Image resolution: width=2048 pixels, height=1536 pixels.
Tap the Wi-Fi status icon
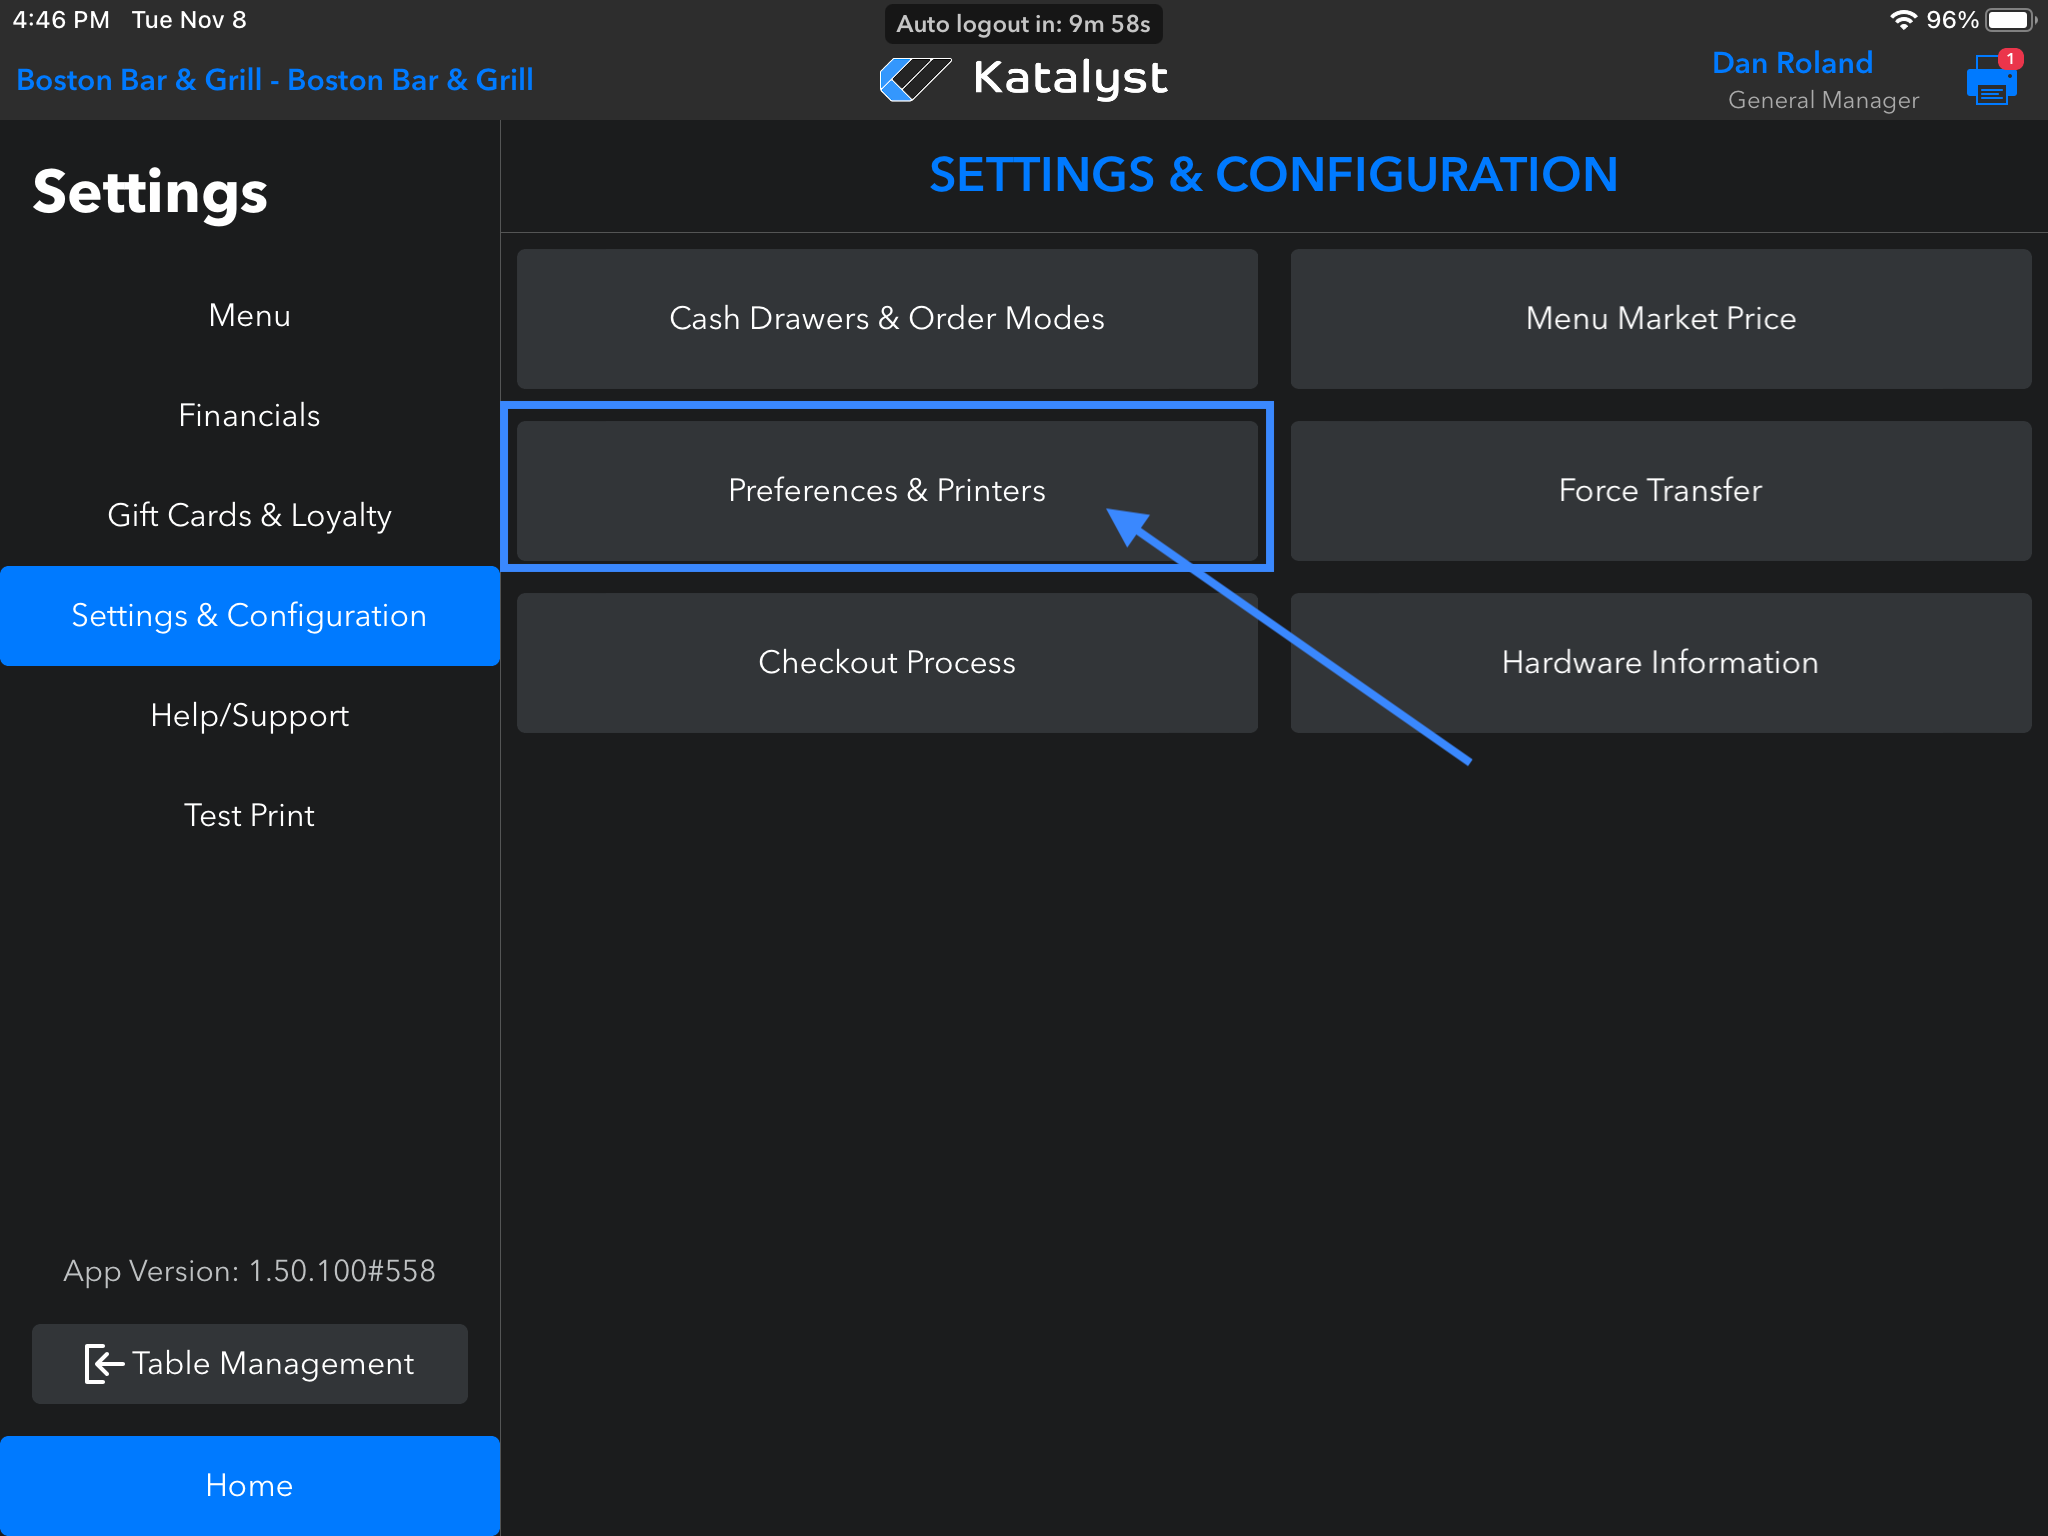(x=1903, y=20)
